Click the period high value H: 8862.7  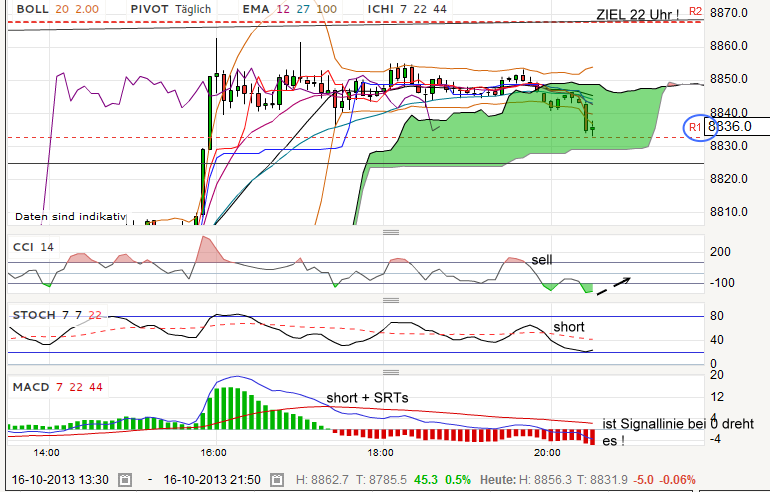point(322,480)
